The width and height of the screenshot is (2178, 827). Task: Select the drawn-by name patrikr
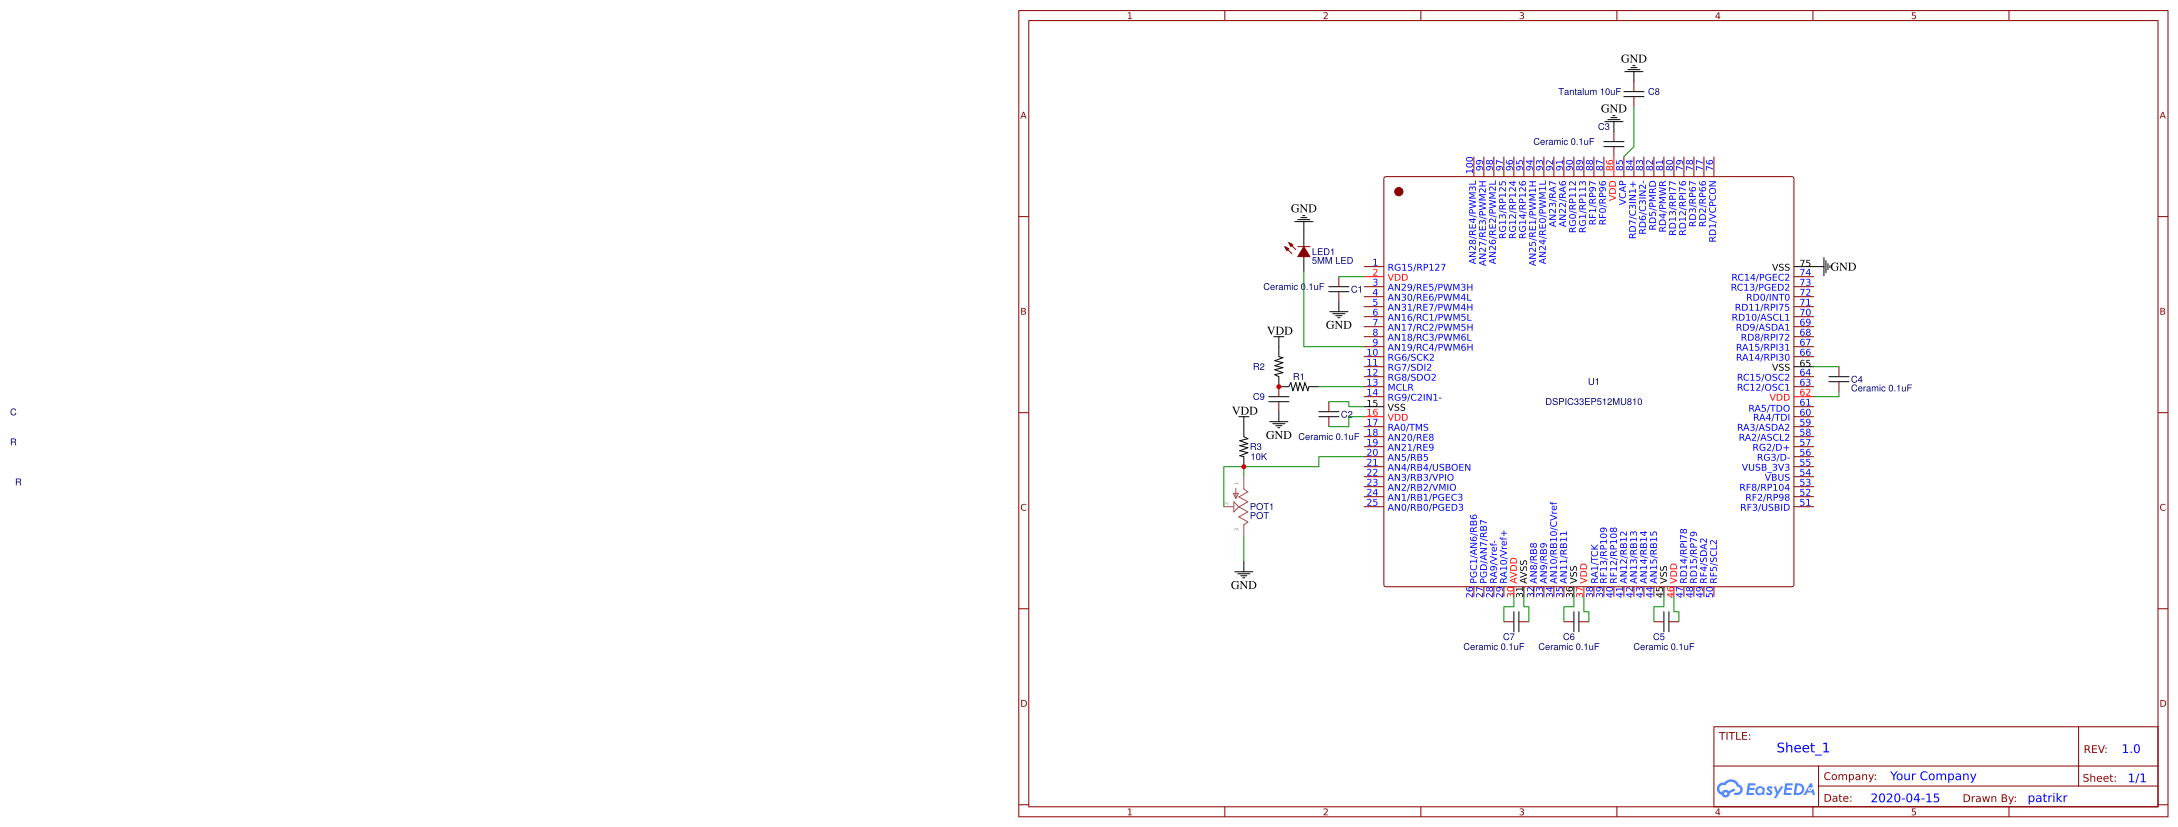2047,798
